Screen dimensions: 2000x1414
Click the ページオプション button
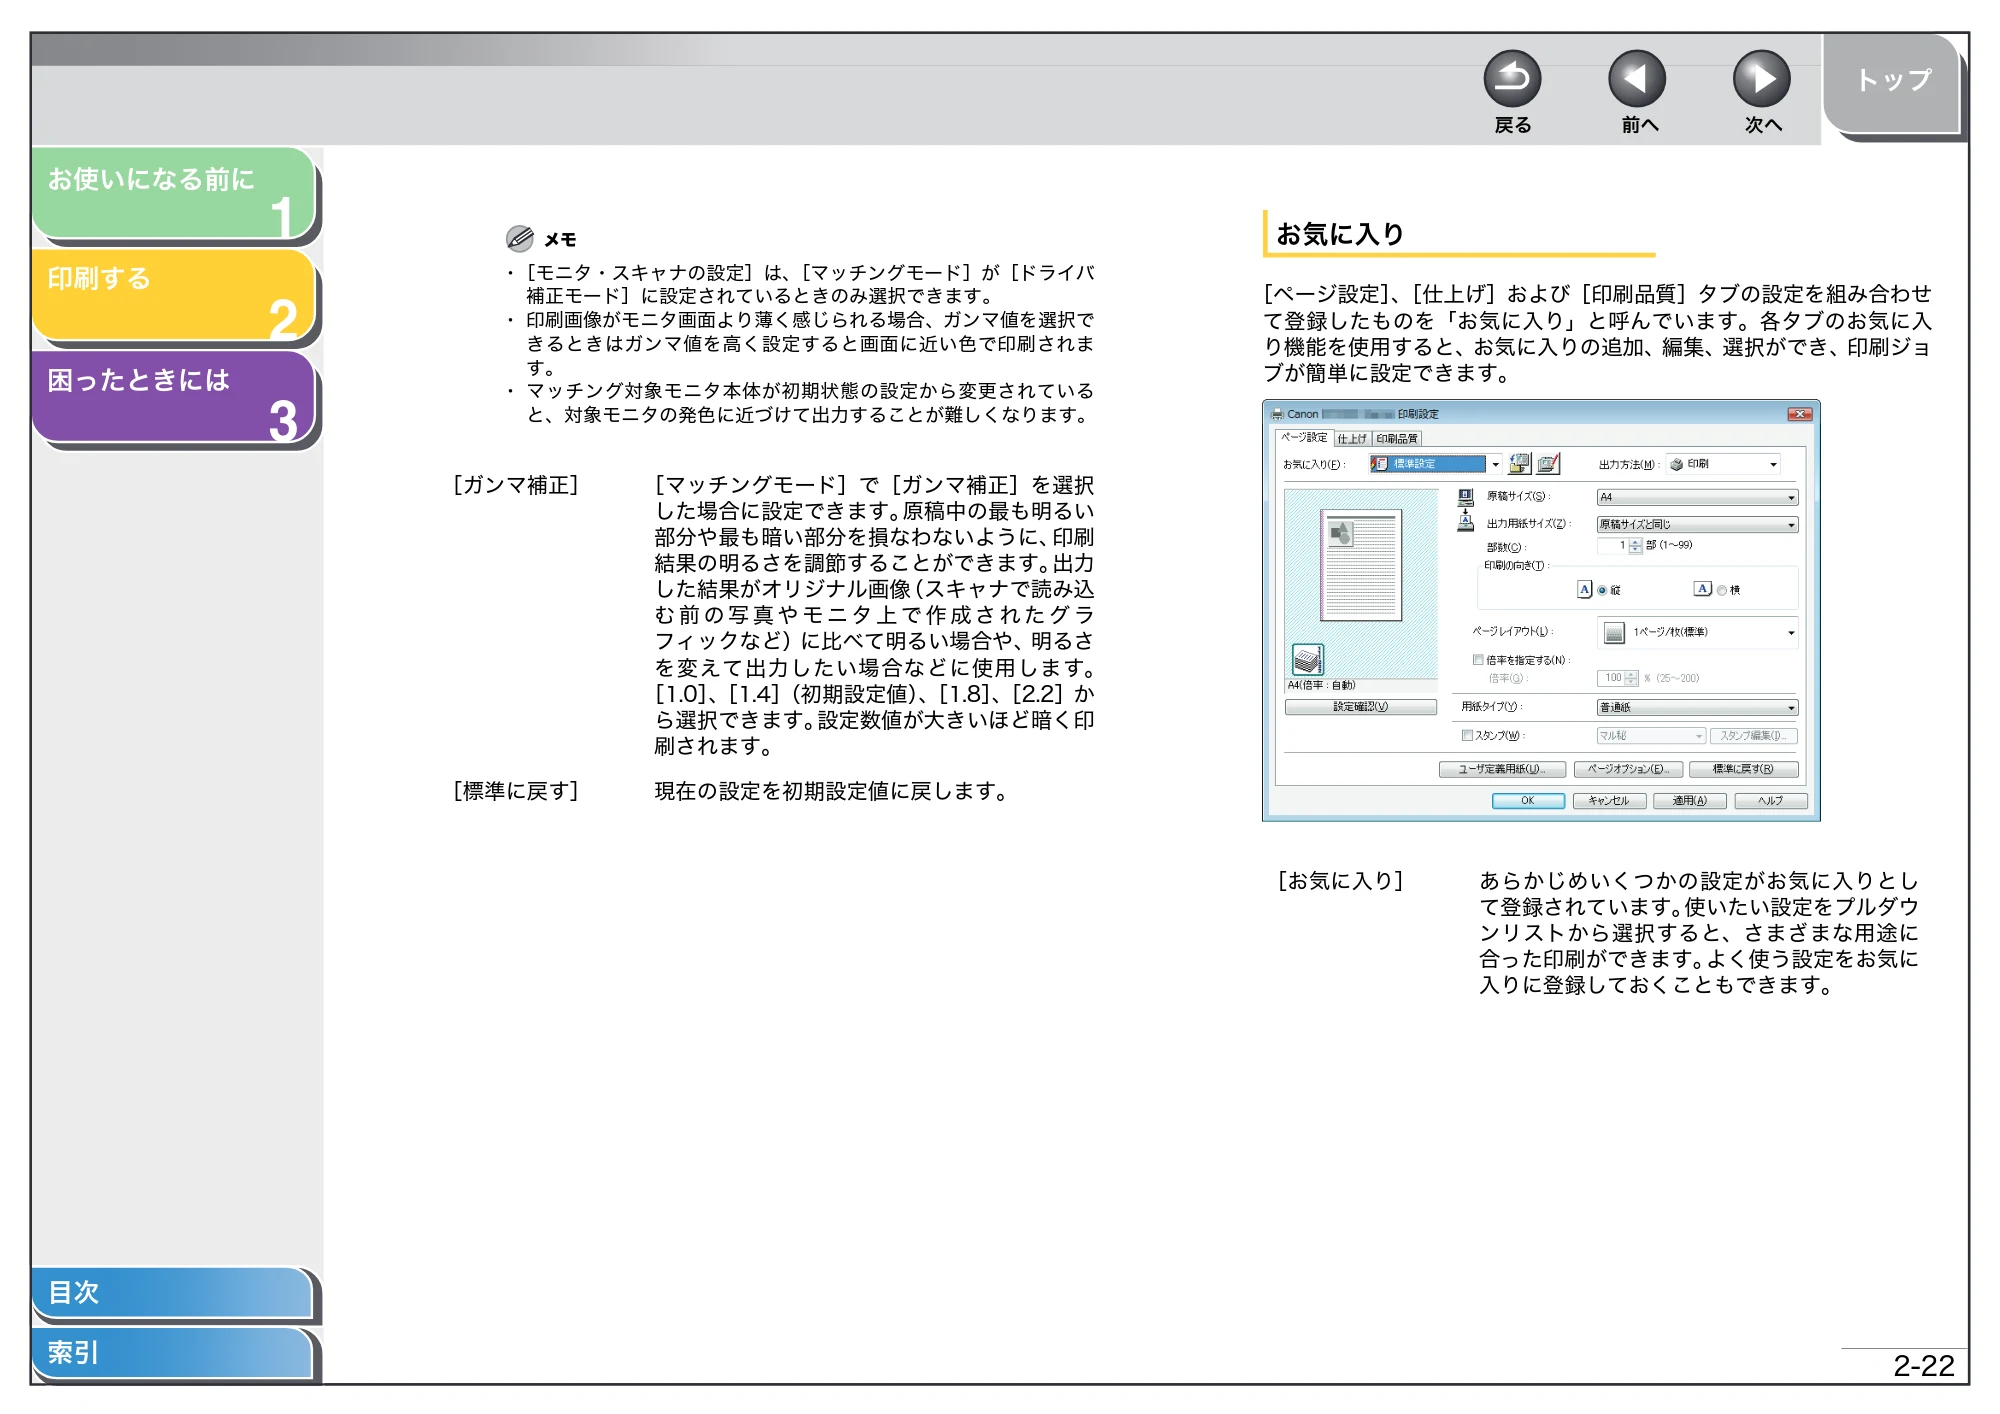pyautogui.click(x=1628, y=769)
